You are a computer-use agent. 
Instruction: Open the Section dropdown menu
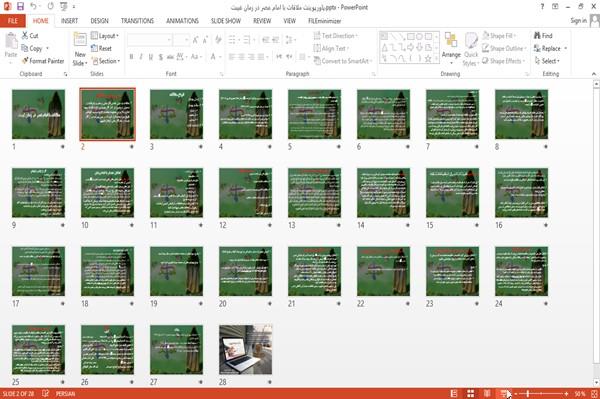point(106,61)
